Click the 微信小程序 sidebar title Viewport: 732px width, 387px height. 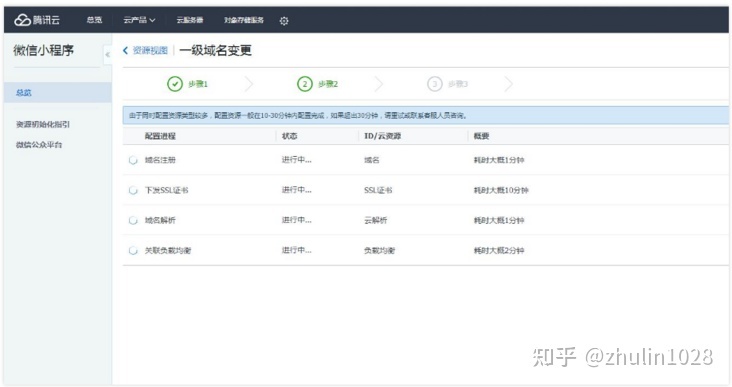tap(43, 50)
